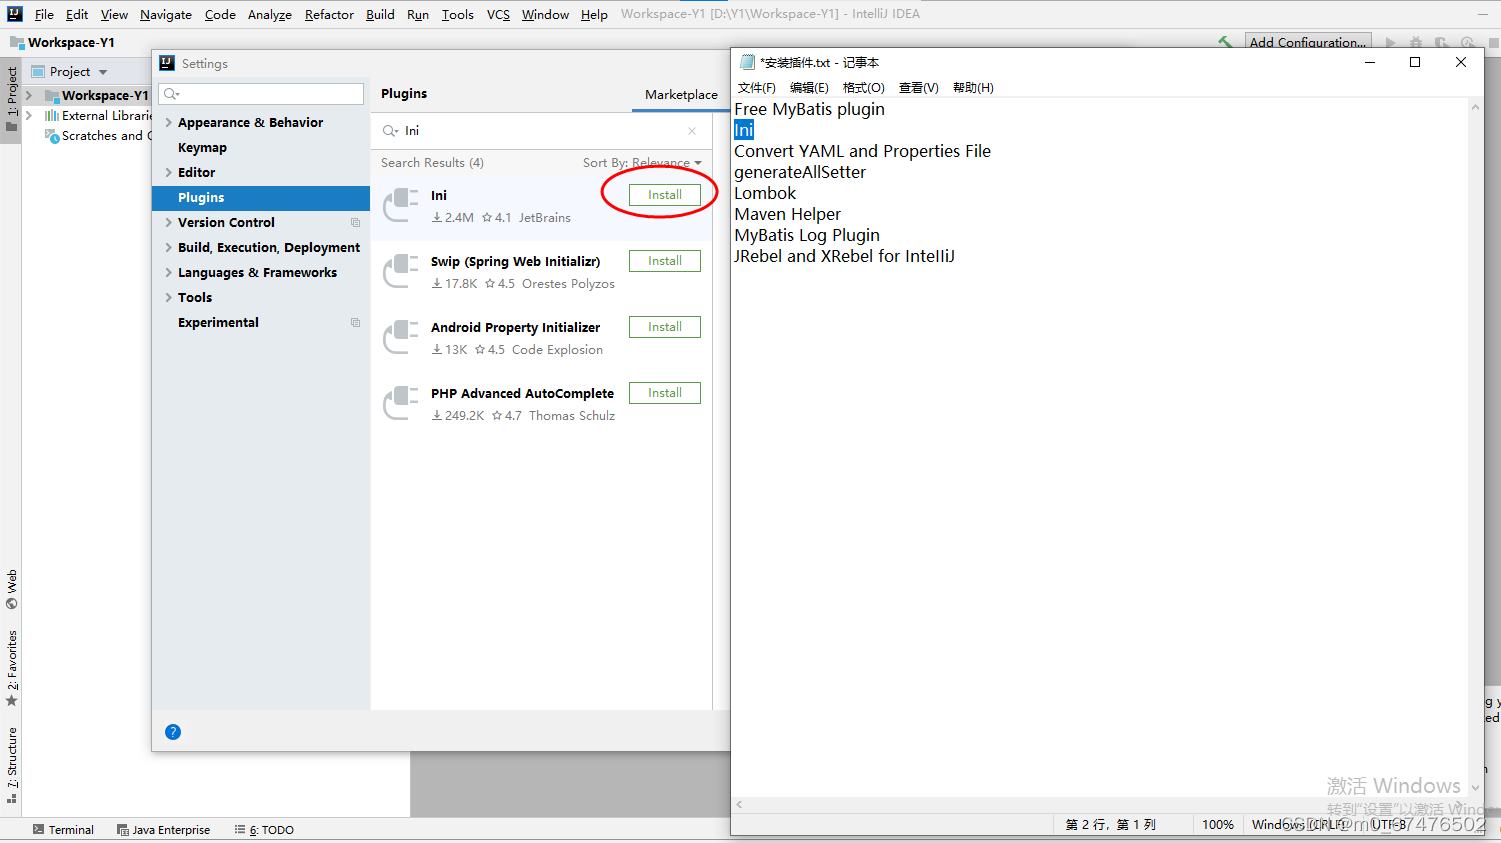Open Notepad 编辑(E) menu
Viewport: 1501px width, 843px height.
click(x=809, y=88)
